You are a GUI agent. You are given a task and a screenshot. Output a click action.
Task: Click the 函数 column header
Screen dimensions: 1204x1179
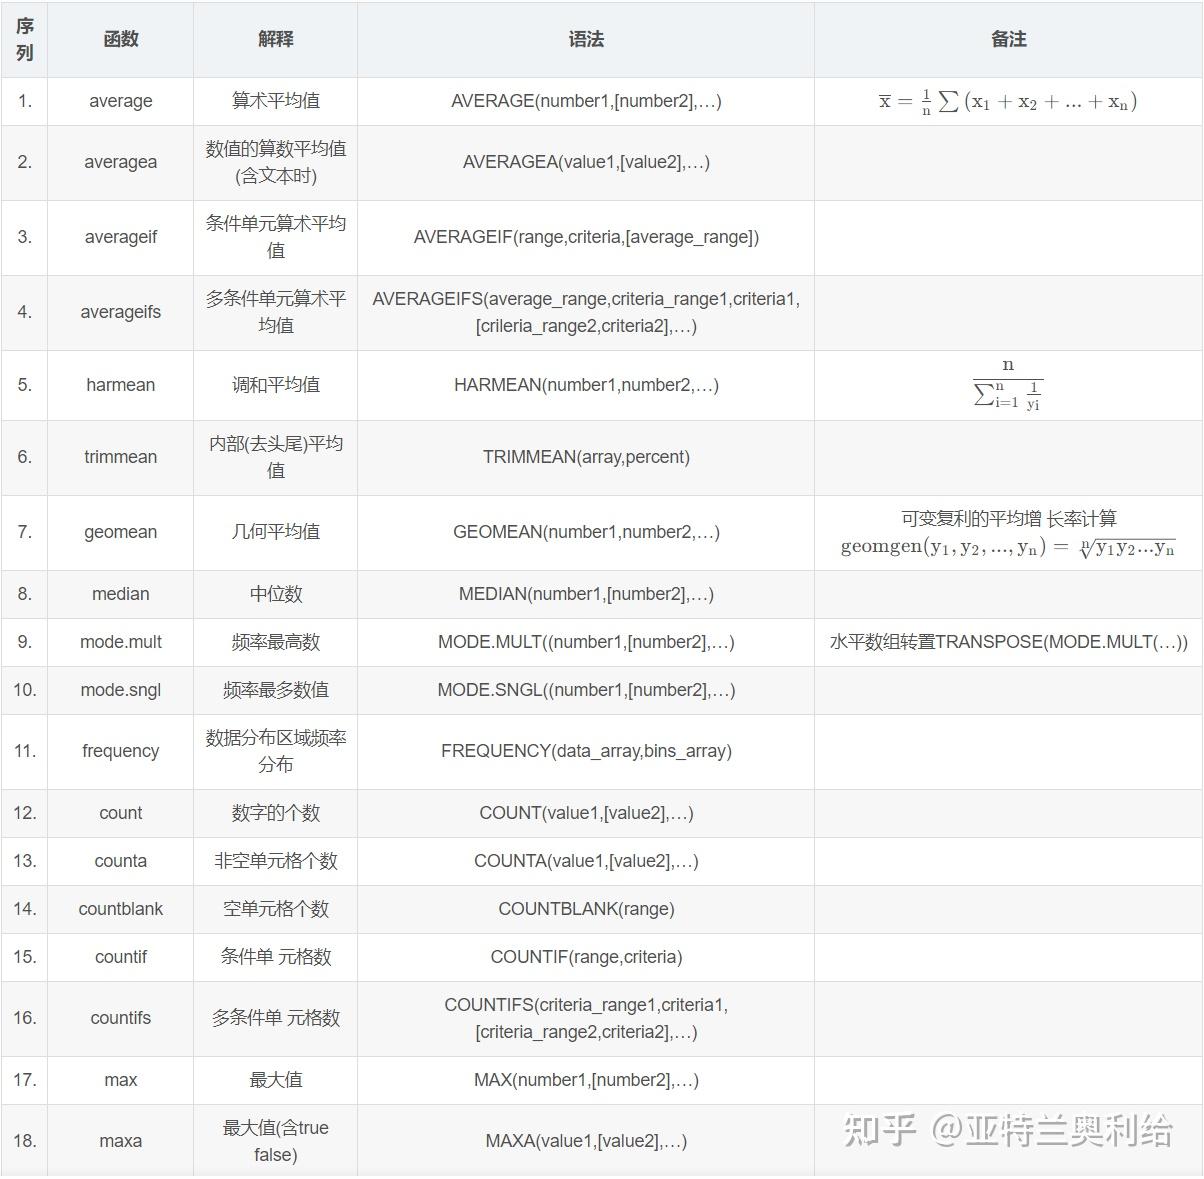coord(120,40)
